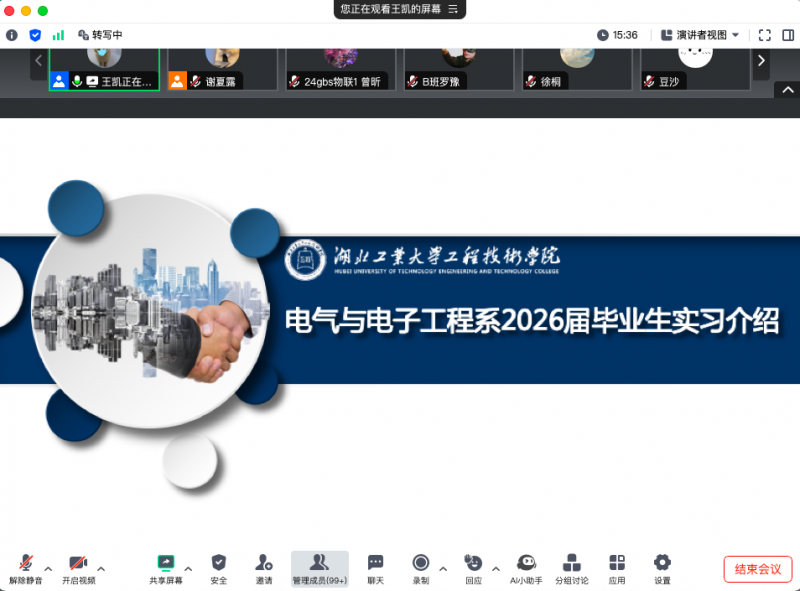Start recording with 录制 icon
Viewport: 800px width, 591px height.
click(x=421, y=568)
